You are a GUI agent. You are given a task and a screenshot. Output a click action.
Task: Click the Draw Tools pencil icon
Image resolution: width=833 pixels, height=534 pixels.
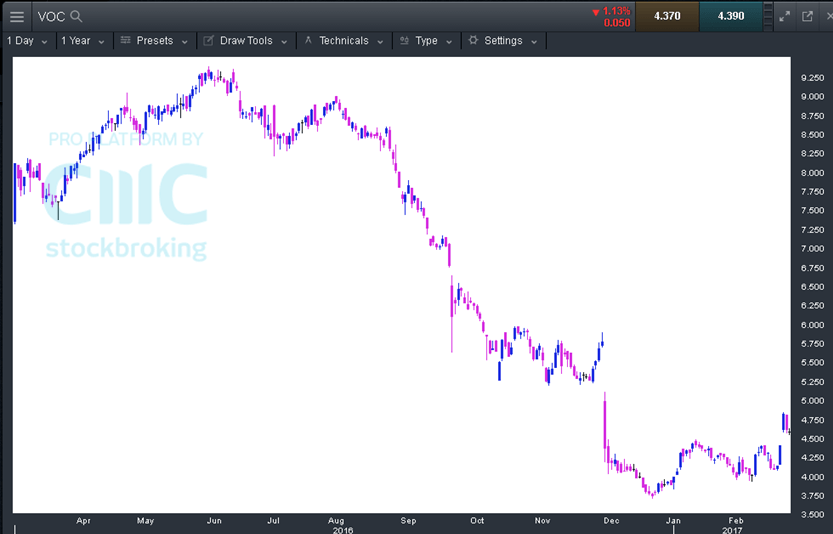click(x=208, y=40)
